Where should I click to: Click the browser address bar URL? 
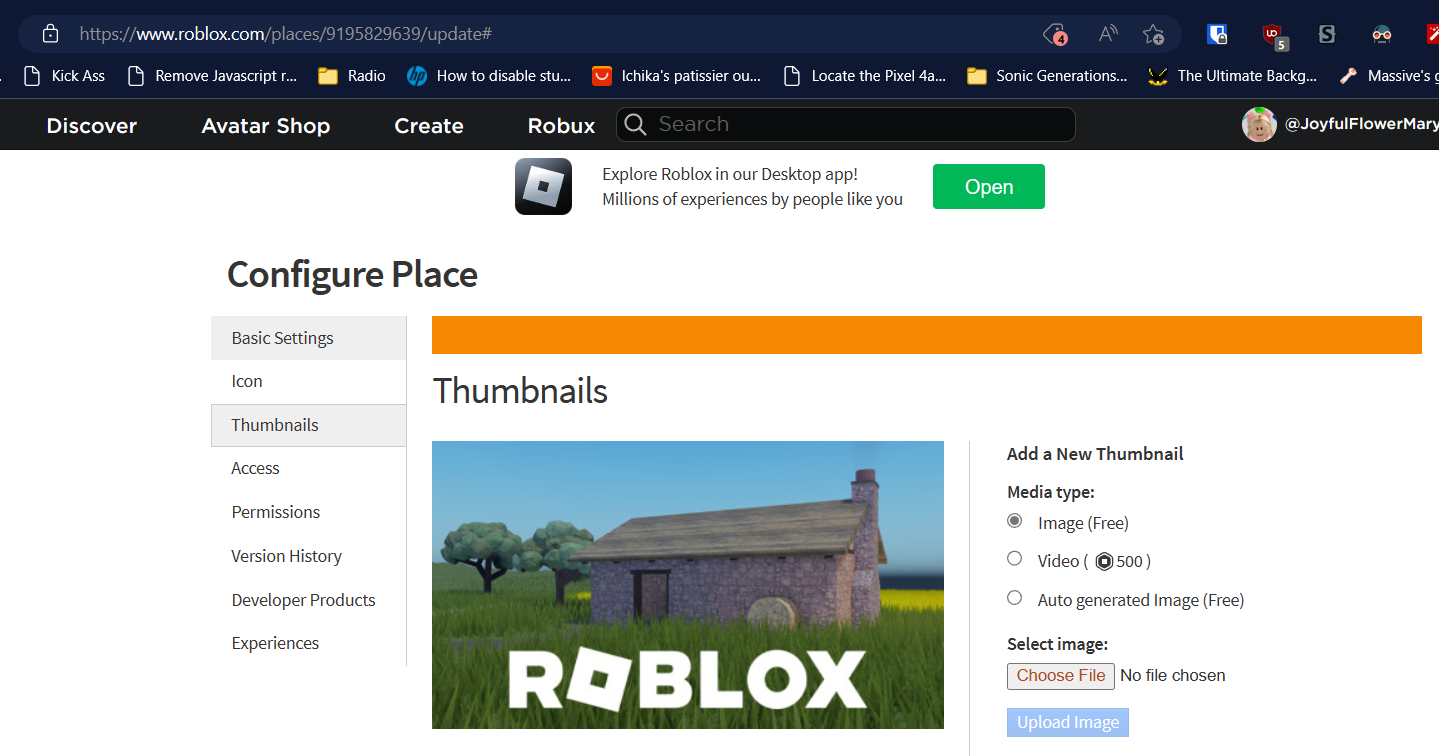pos(285,34)
